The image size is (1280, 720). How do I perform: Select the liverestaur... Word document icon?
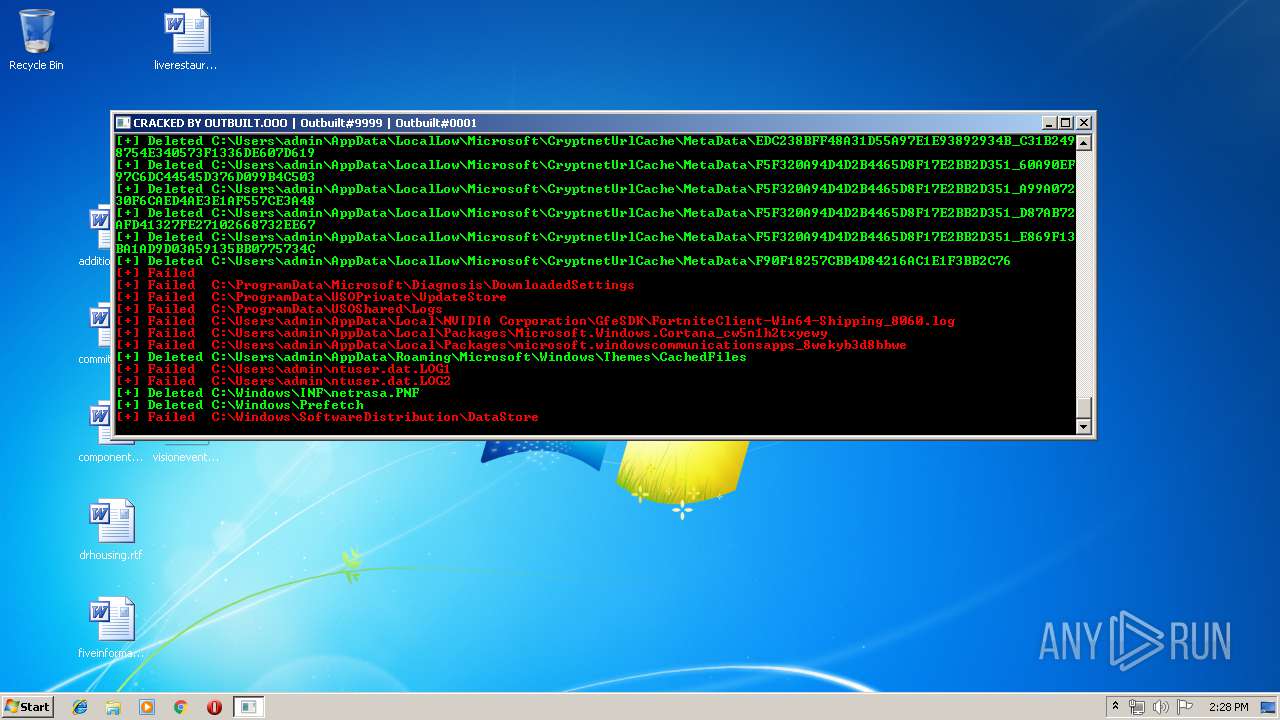pyautogui.click(x=186, y=40)
